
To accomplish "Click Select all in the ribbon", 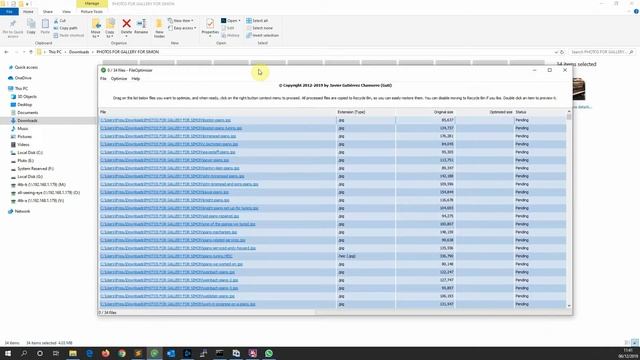I will 257,20.
